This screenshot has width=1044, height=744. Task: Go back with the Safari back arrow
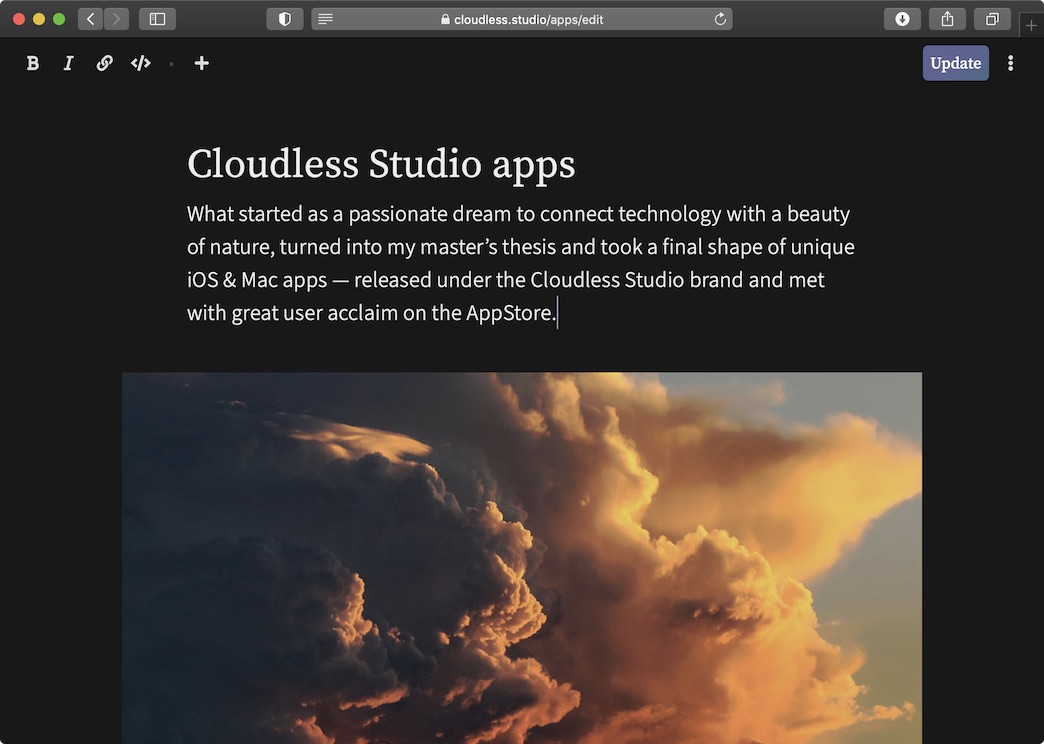(x=91, y=19)
